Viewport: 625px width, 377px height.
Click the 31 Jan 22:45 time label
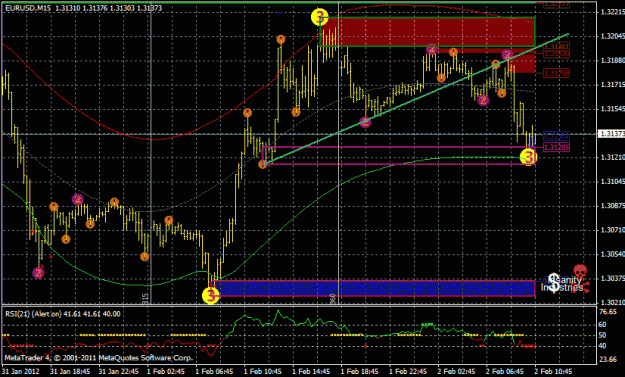119,371
